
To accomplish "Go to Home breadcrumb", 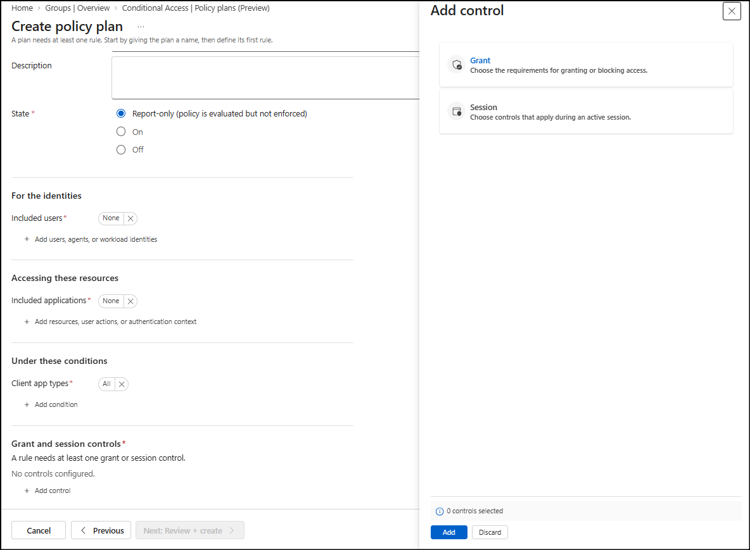I will 22,8.
